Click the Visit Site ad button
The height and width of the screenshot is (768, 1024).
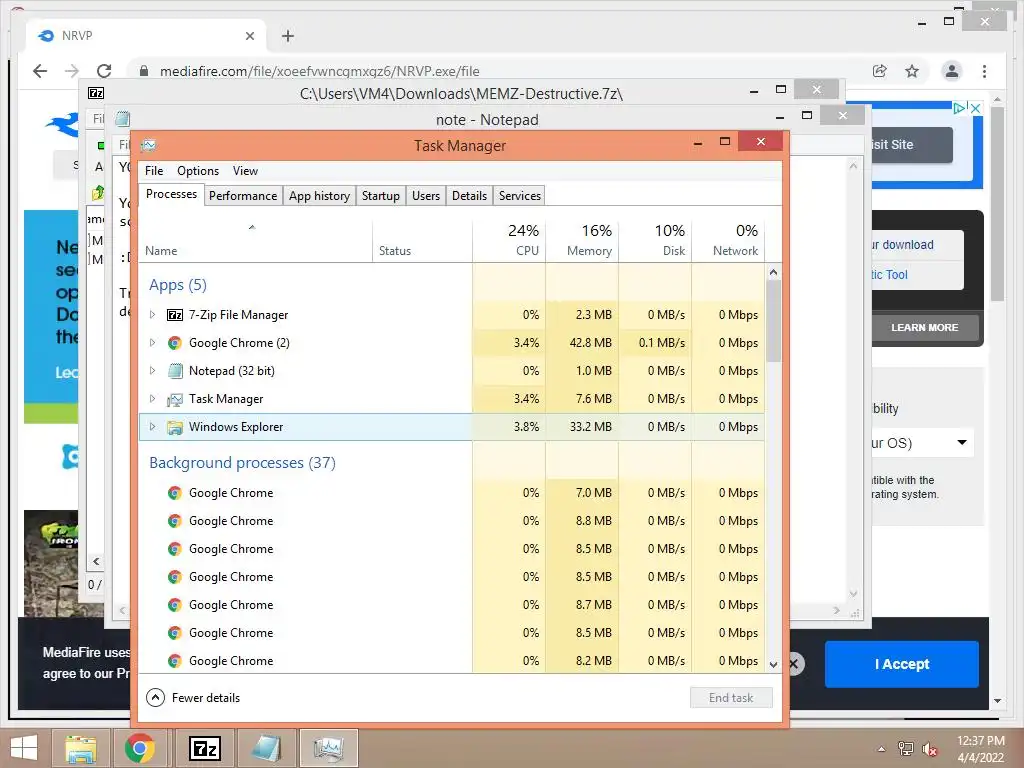click(912, 145)
